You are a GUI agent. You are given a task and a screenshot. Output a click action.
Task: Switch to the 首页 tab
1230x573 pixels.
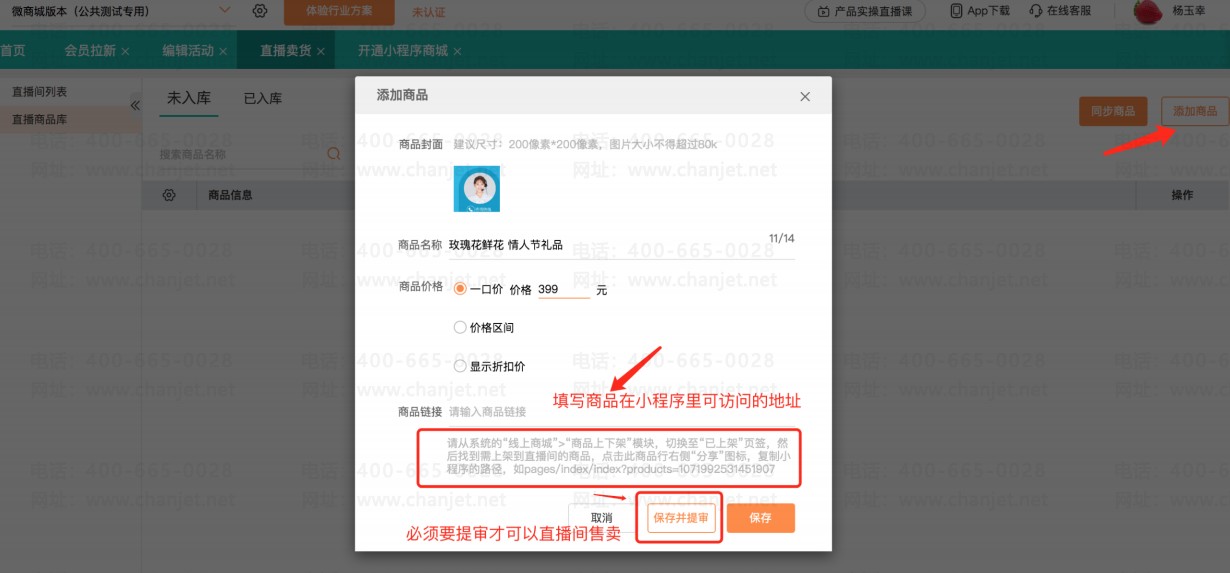coord(13,50)
